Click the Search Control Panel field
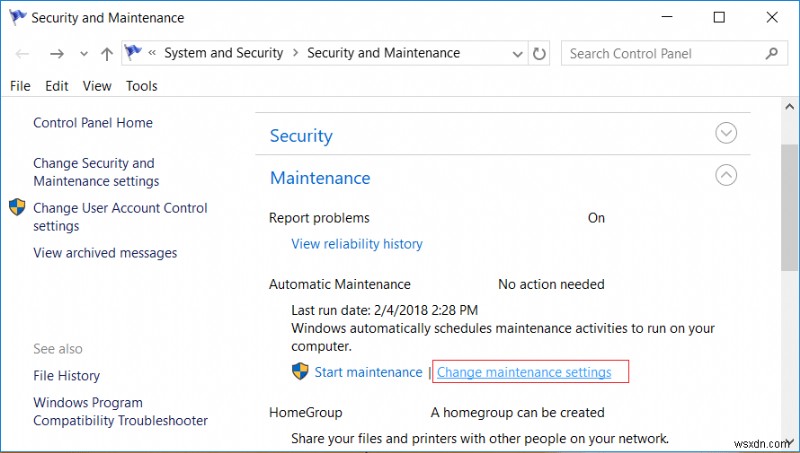The image size is (800, 453). coord(660,54)
